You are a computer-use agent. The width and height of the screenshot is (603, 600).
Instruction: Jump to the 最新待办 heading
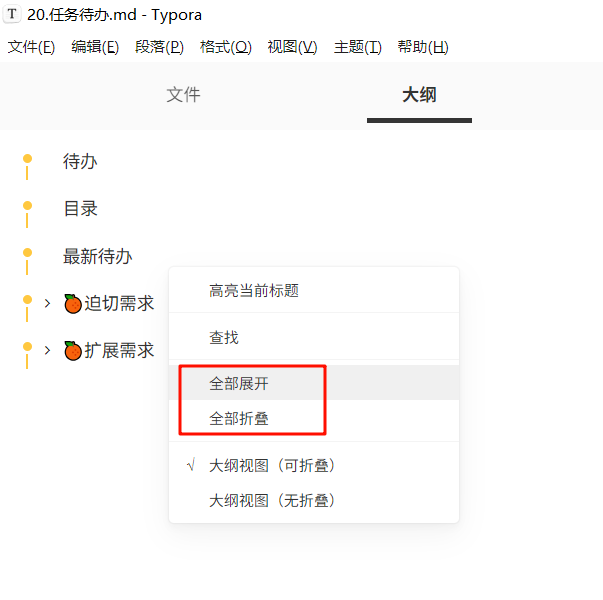(x=98, y=257)
